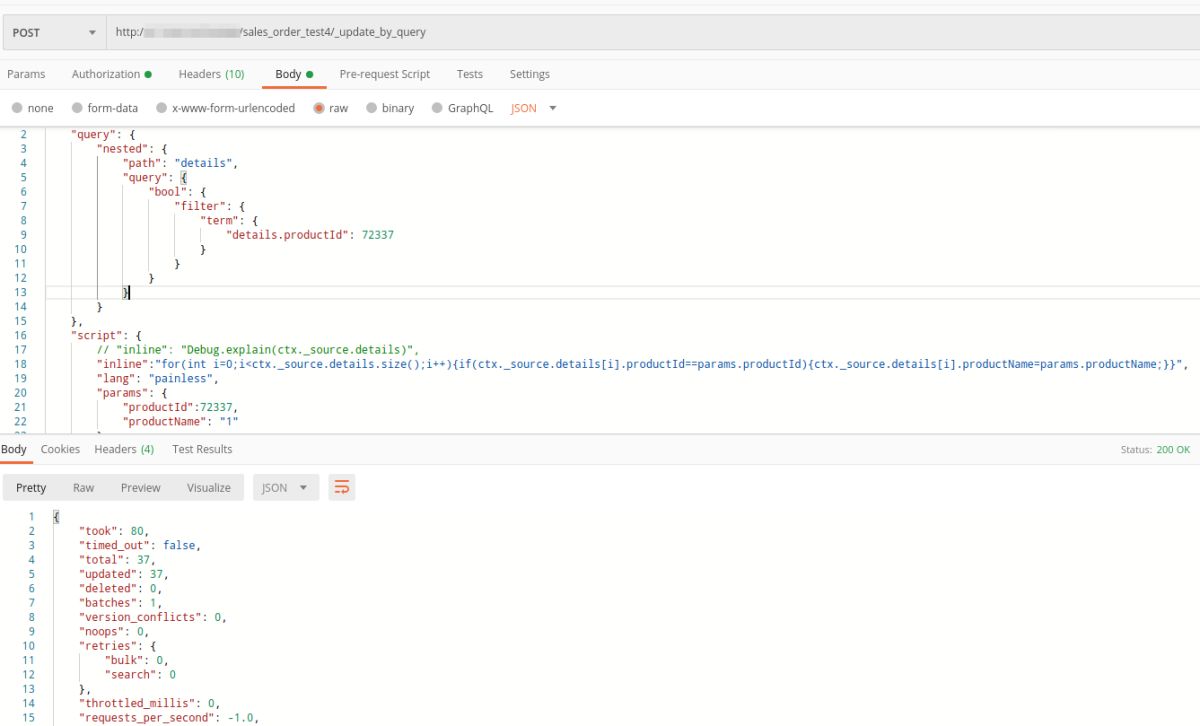Click the "script": { line
Screen dimensions: 1200x726
tap(108, 336)
